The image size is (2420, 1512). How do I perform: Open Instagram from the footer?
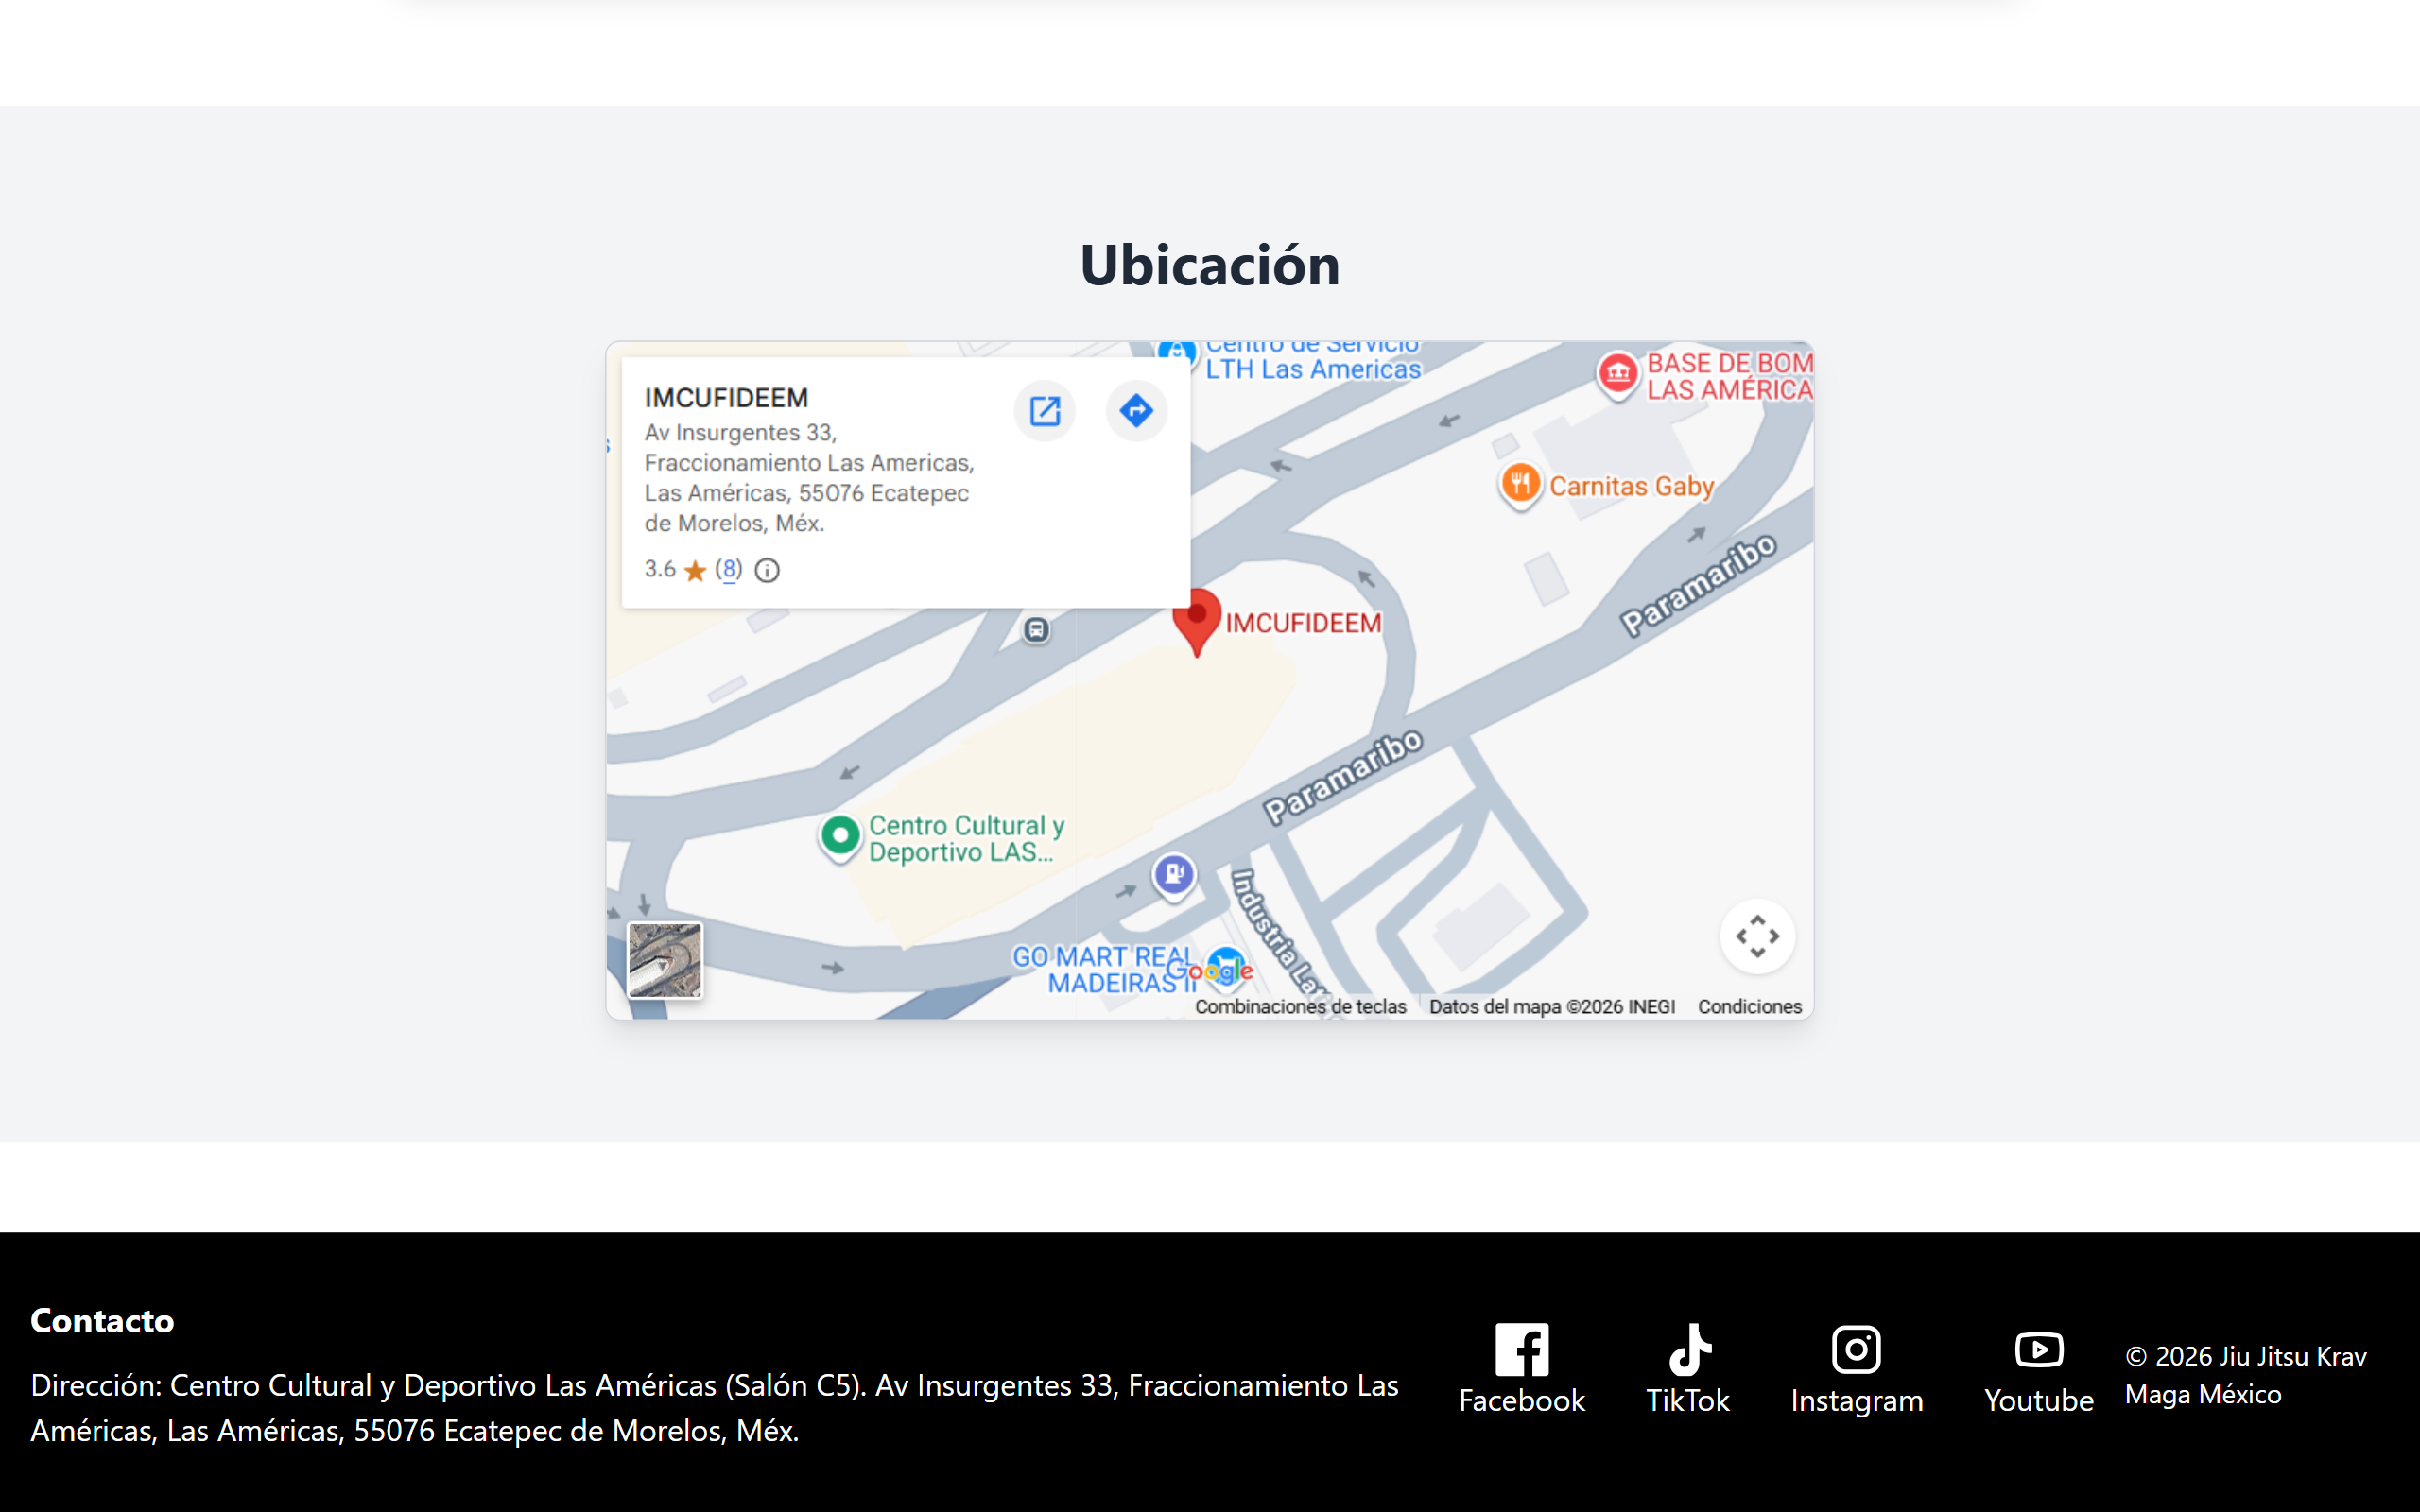pos(1855,1368)
